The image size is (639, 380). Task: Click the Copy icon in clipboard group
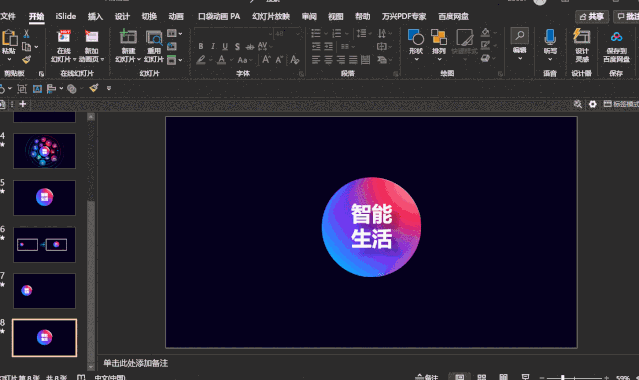click(26, 47)
